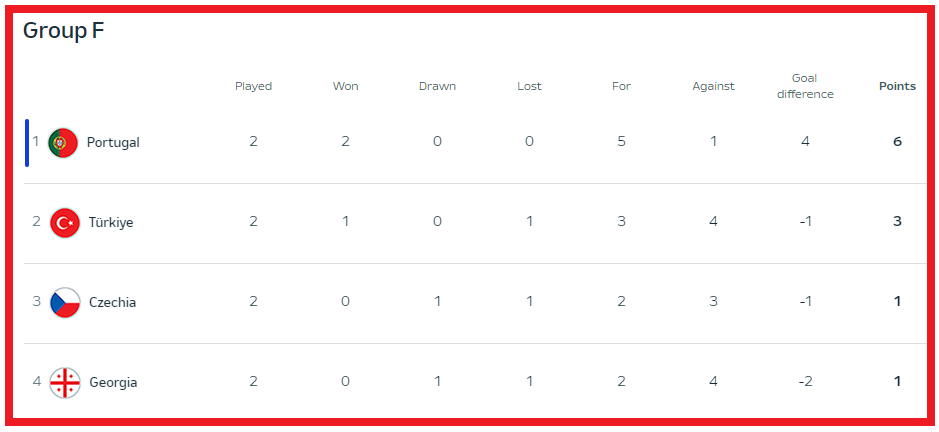Viewport: 939px width, 432px height.
Task: Click the Played column header
Action: (x=253, y=86)
